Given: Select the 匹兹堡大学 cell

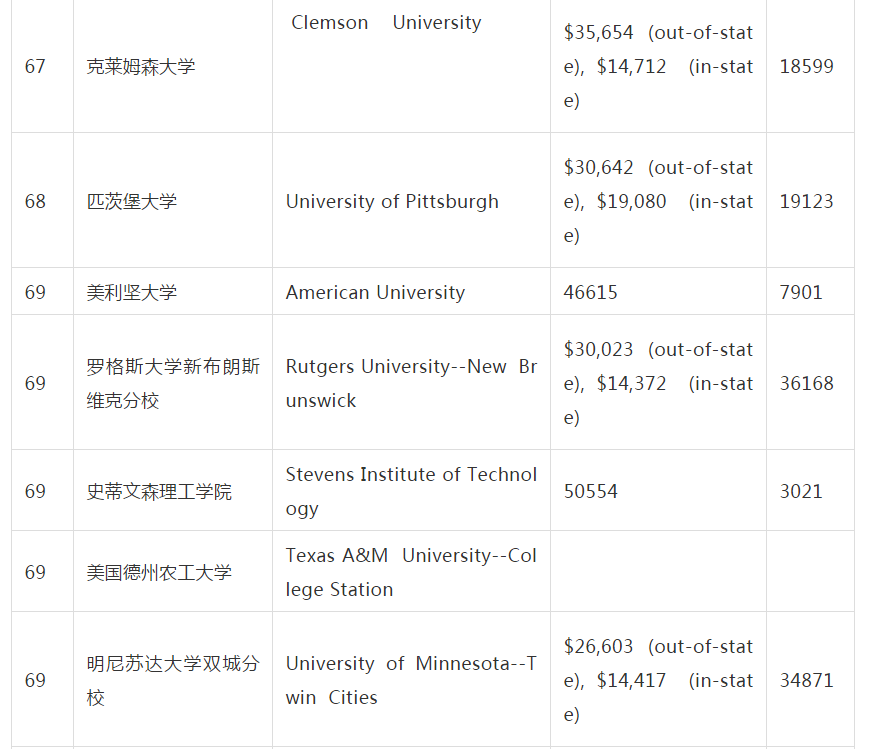Looking at the screenshot, I should click(132, 201).
